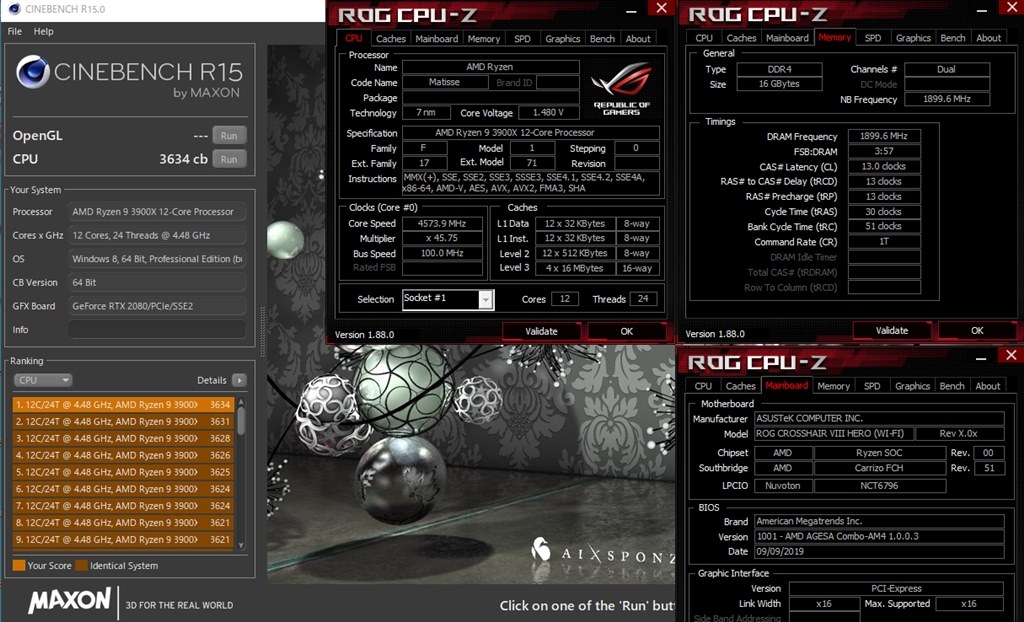Open SPD tab in CPU-Z Memory window
The width and height of the screenshot is (1024, 622).
(873, 38)
